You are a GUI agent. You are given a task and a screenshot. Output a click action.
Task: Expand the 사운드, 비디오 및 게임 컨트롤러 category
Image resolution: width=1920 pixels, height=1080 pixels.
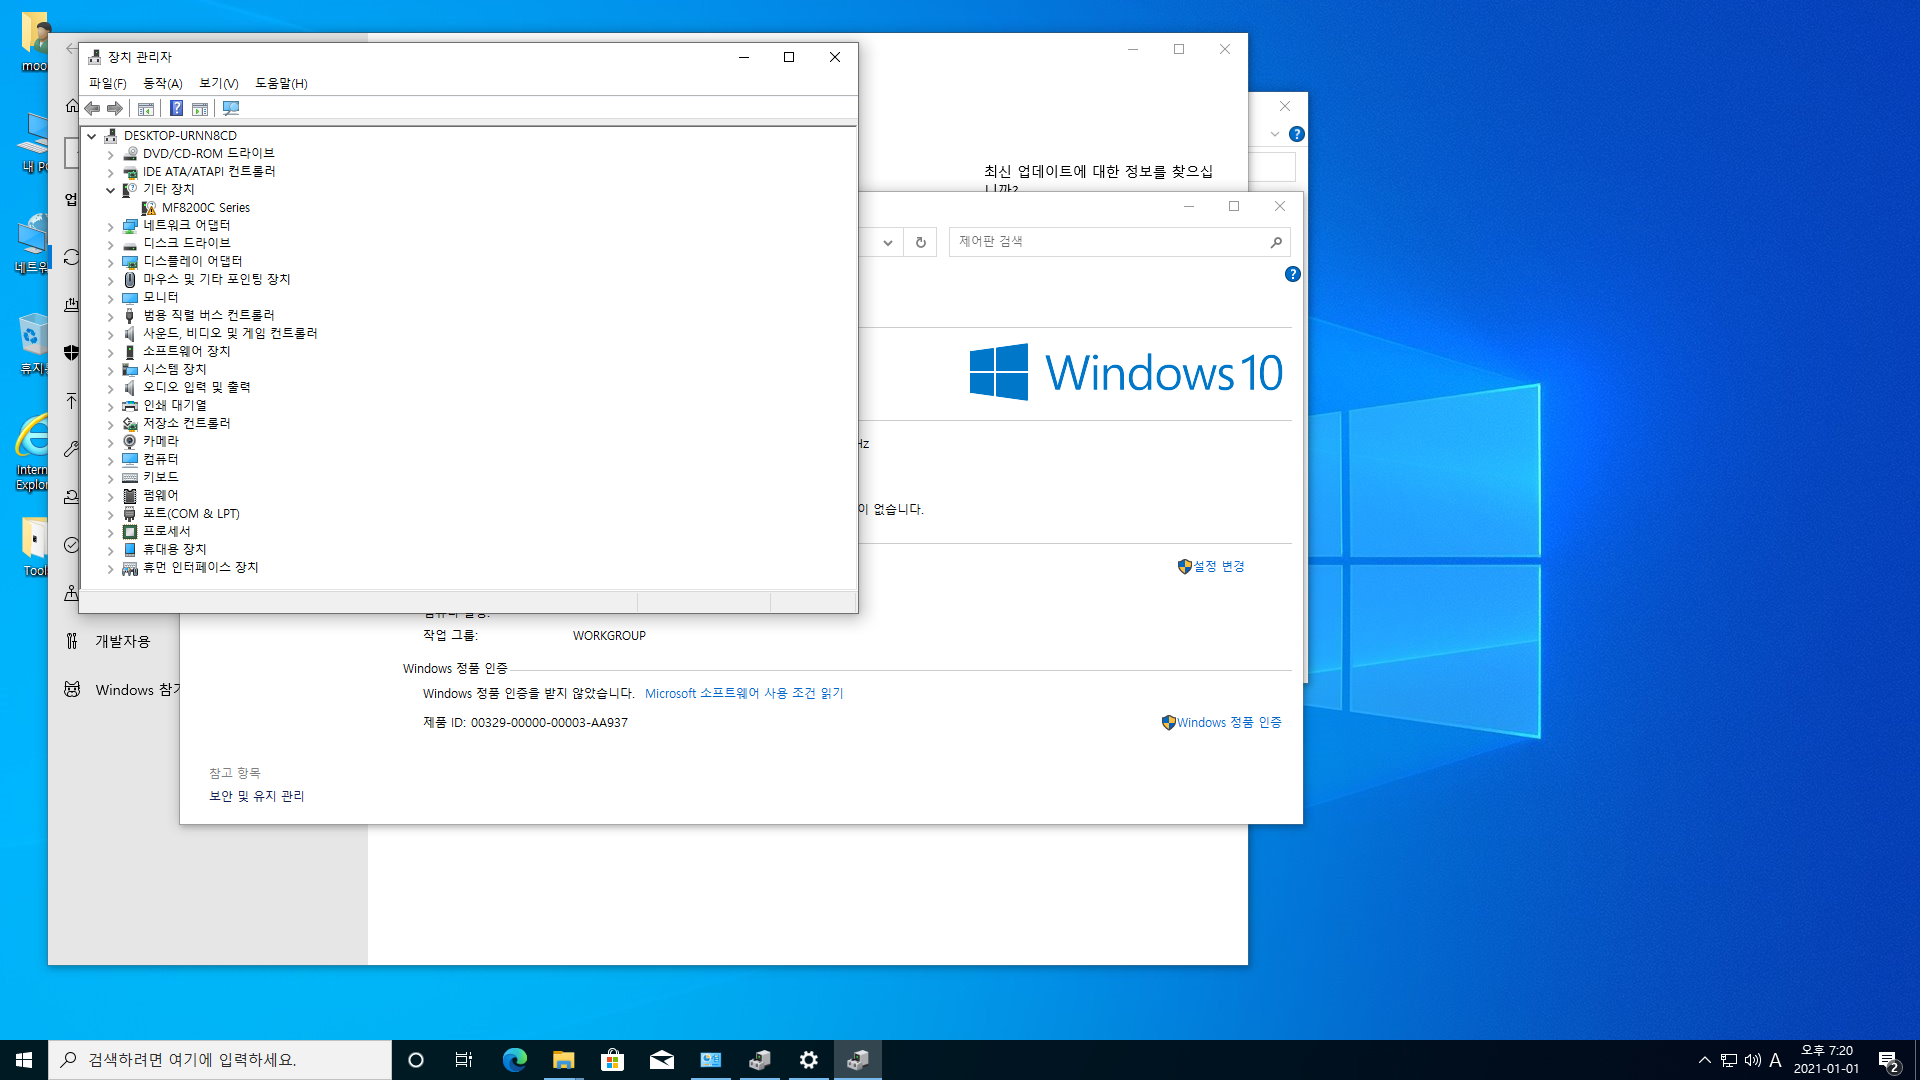coord(111,335)
